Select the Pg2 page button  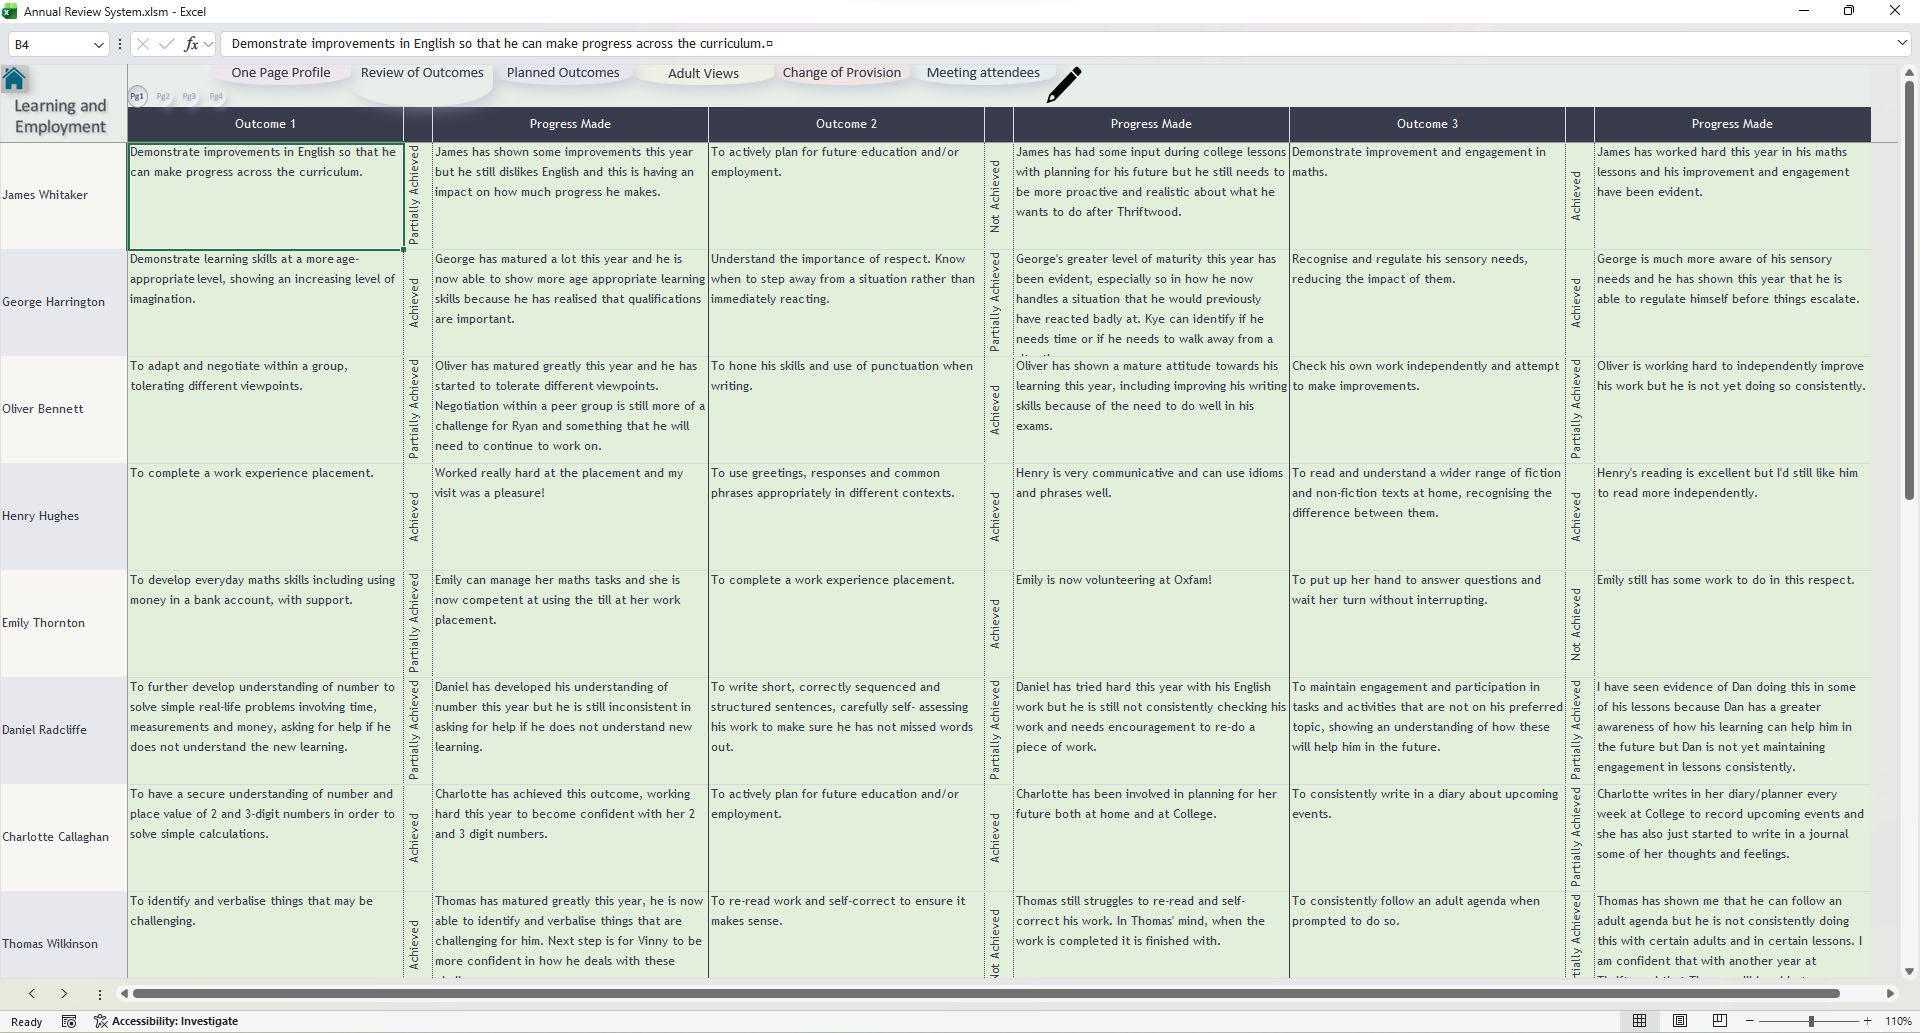[x=163, y=96]
